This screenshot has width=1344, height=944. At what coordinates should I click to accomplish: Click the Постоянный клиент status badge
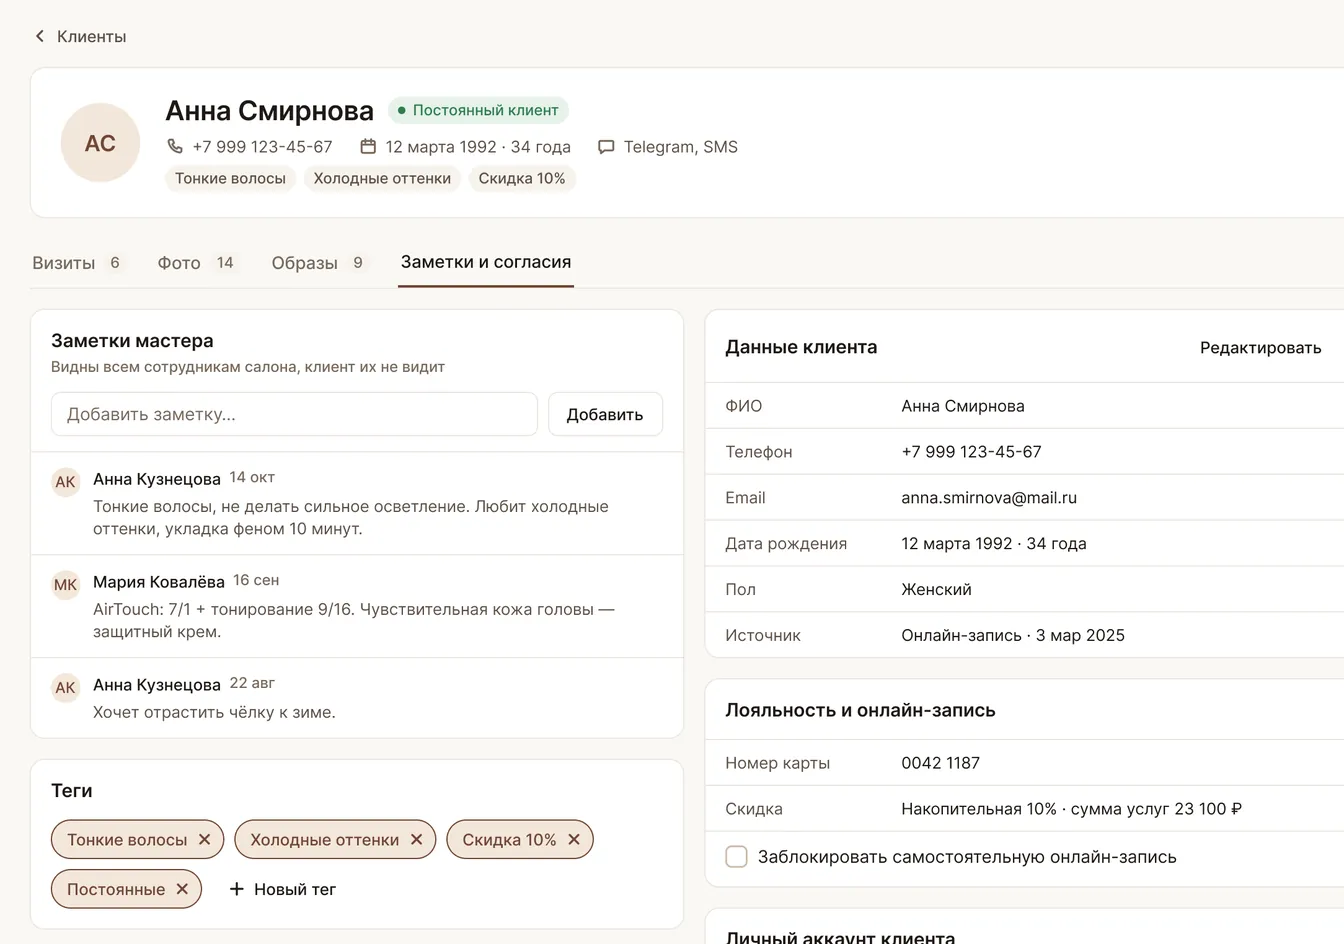[x=478, y=110]
